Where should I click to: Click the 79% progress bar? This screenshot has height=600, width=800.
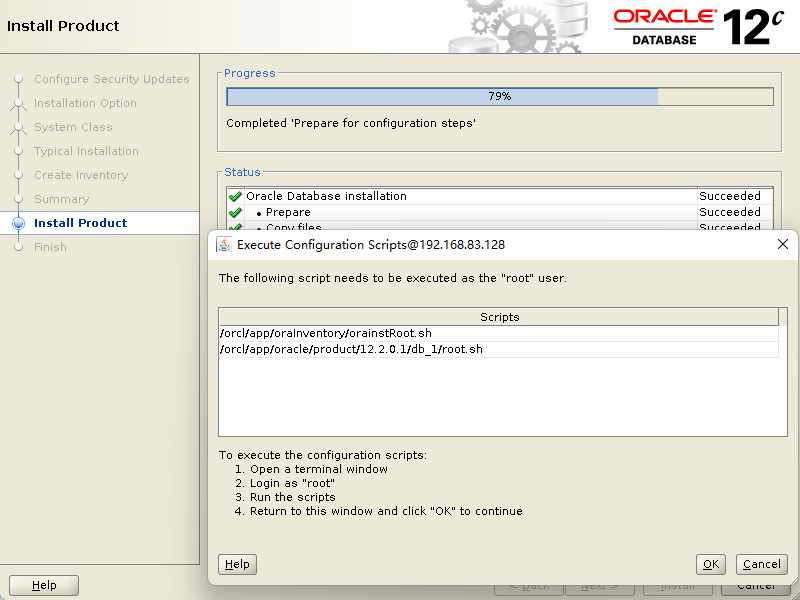[499, 96]
